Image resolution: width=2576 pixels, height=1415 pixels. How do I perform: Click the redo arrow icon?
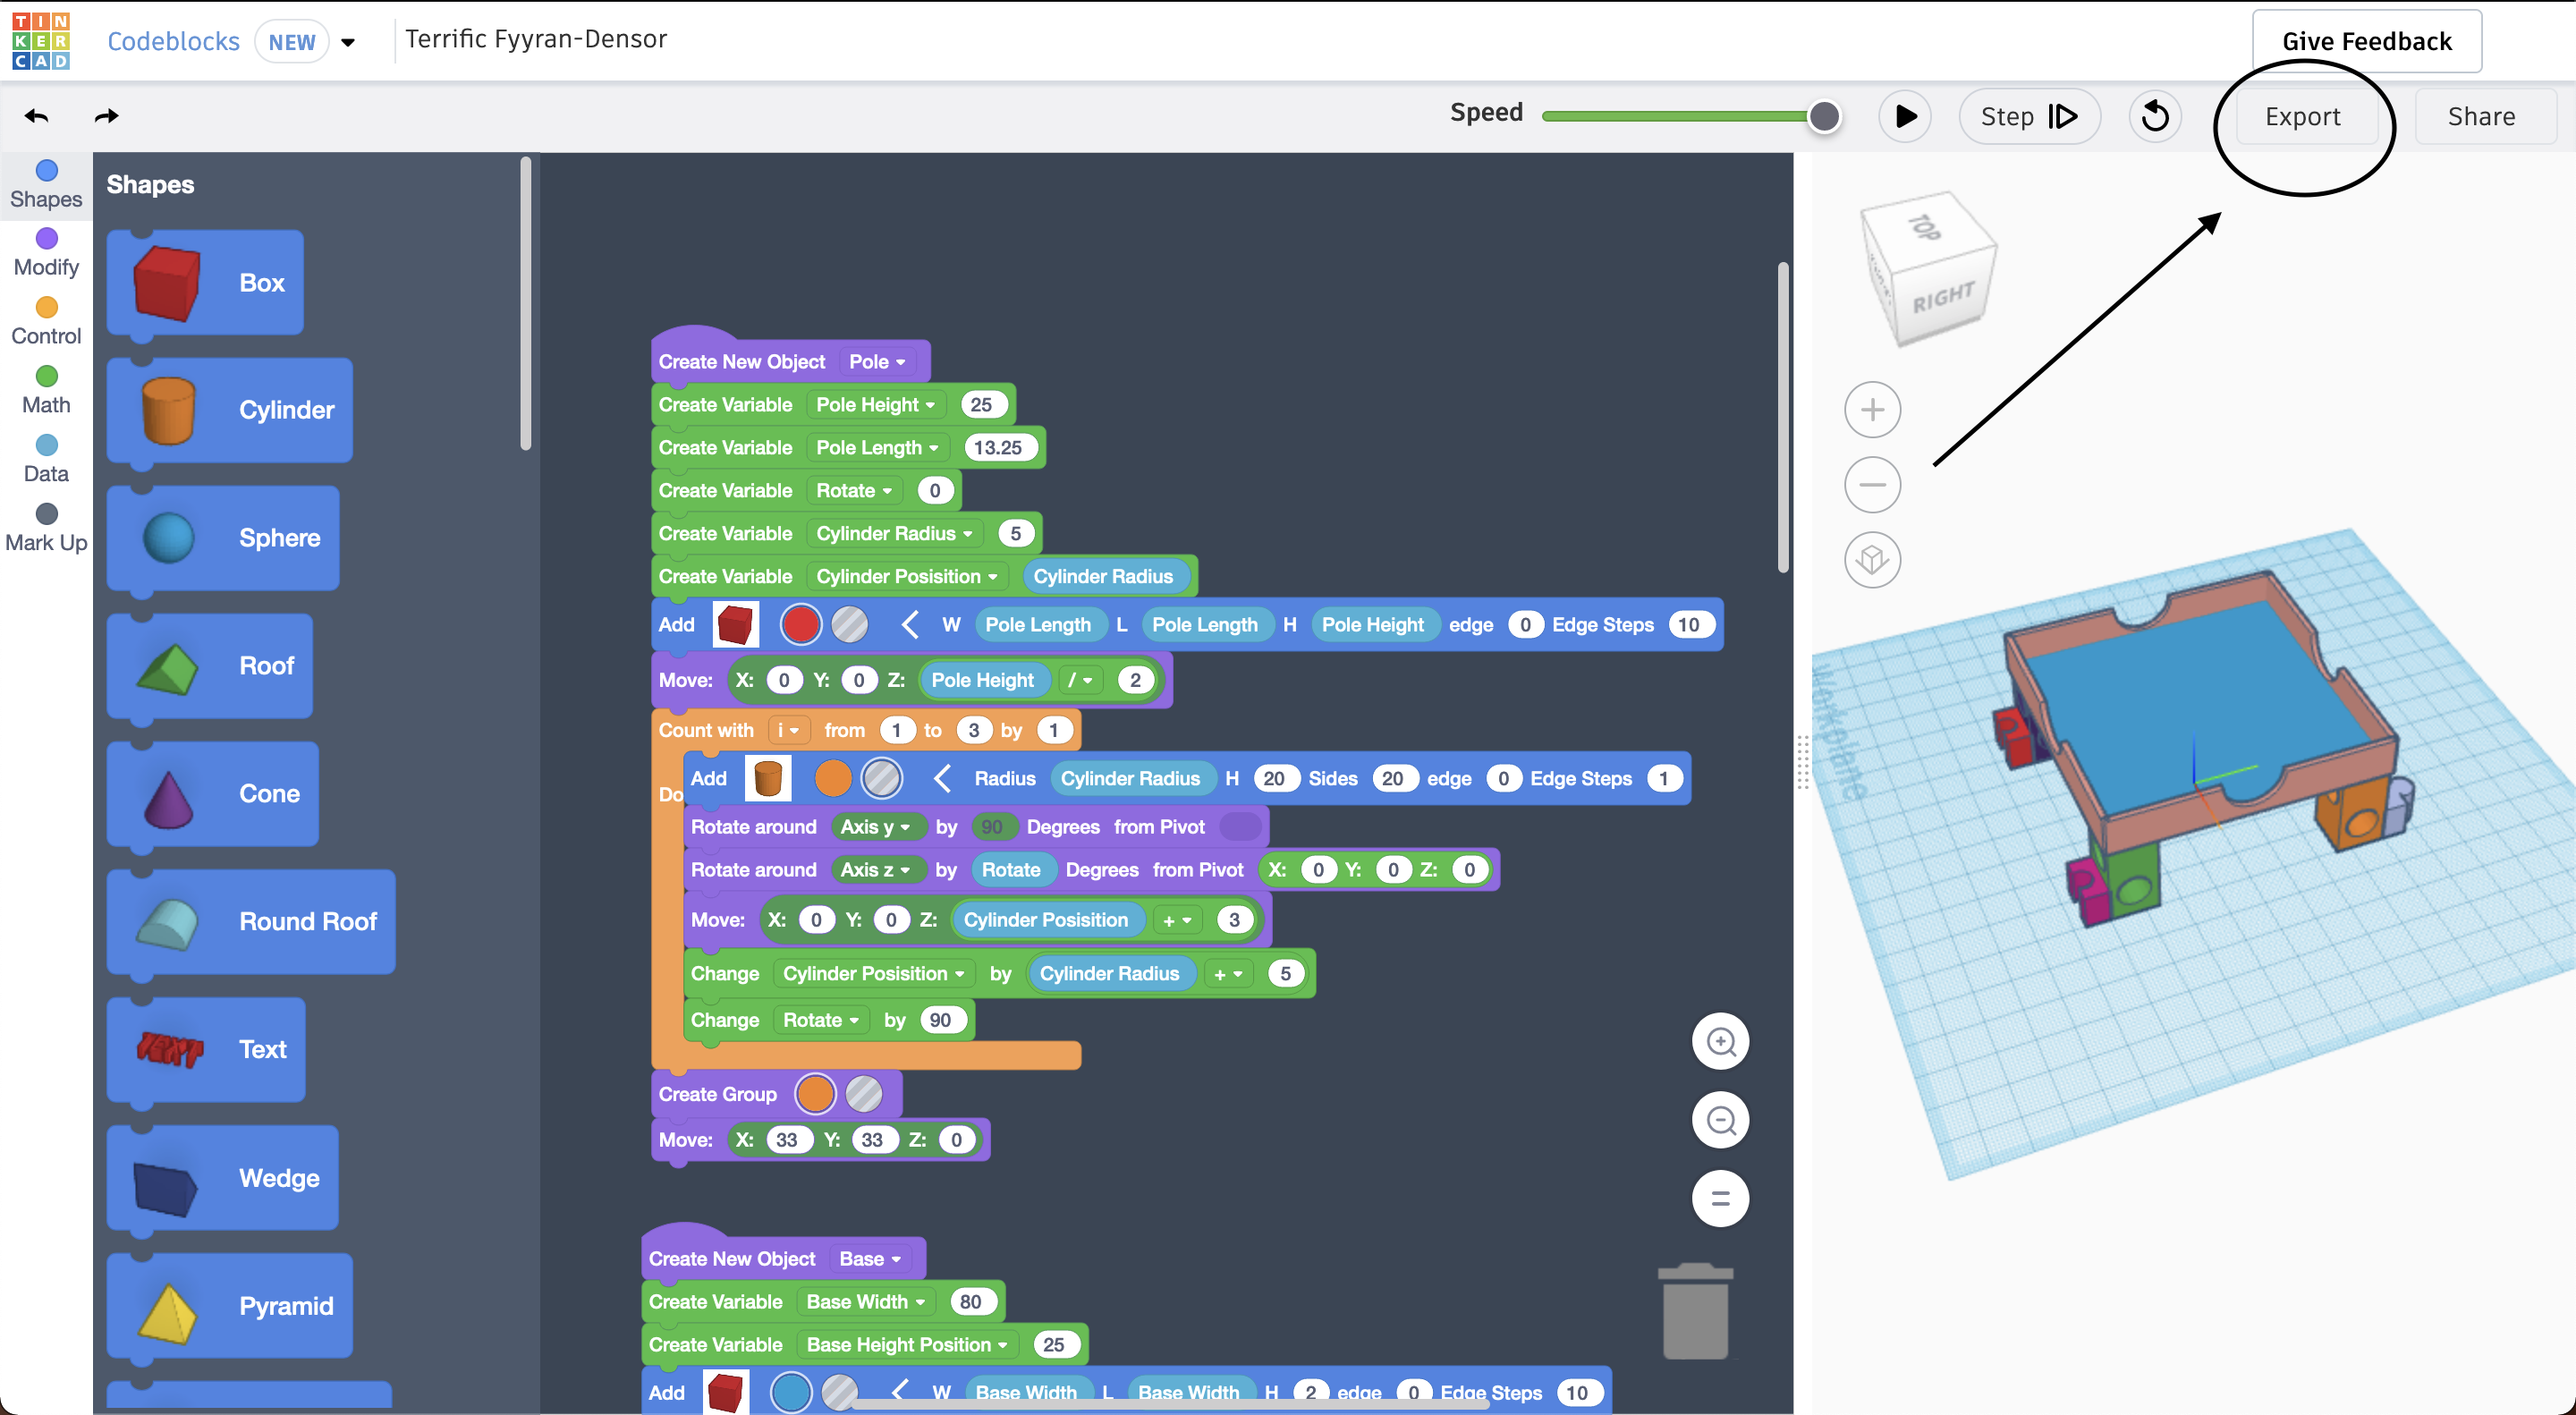pos(106,116)
